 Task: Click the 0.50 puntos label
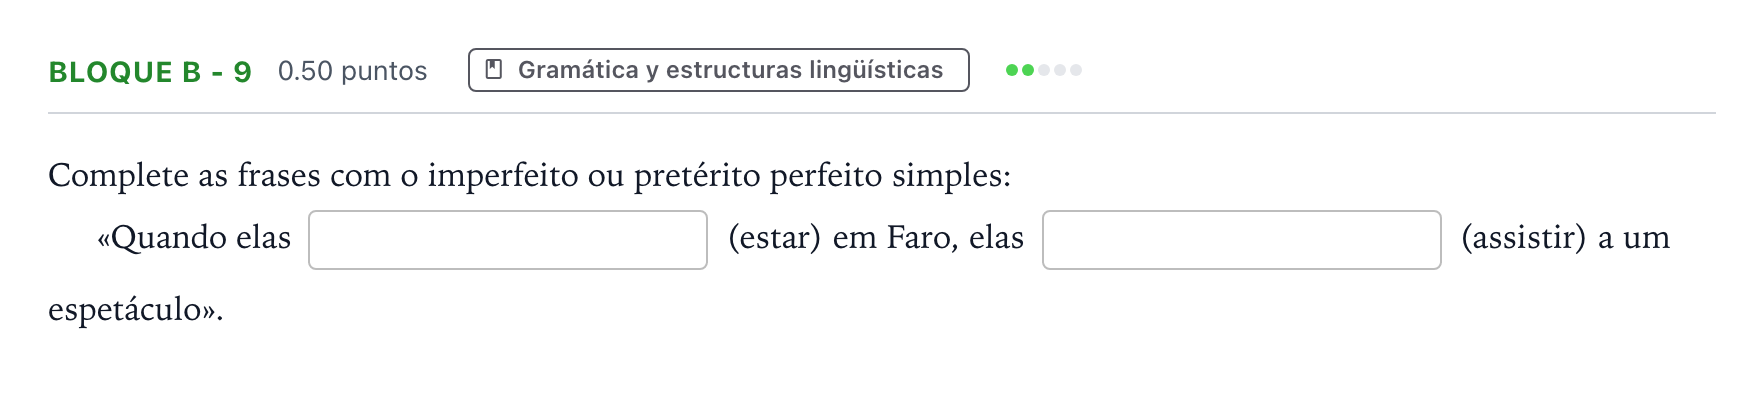[x=353, y=71]
